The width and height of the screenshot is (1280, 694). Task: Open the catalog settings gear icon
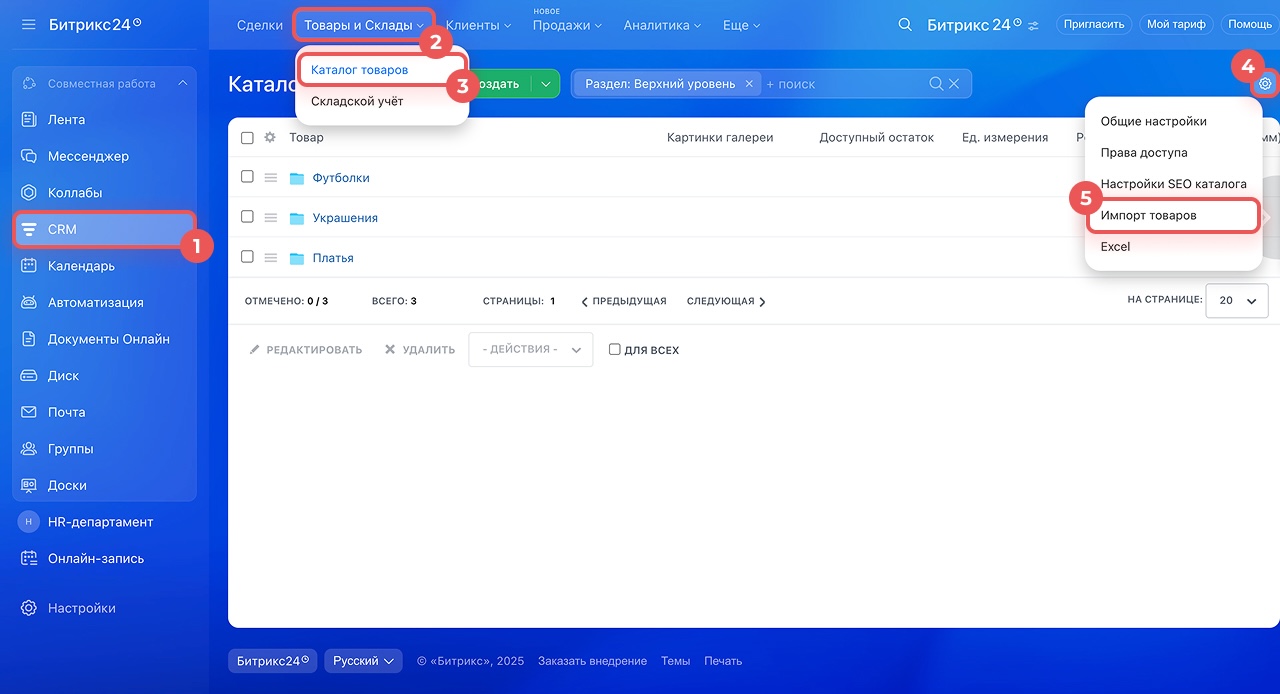(x=1265, y=84)
